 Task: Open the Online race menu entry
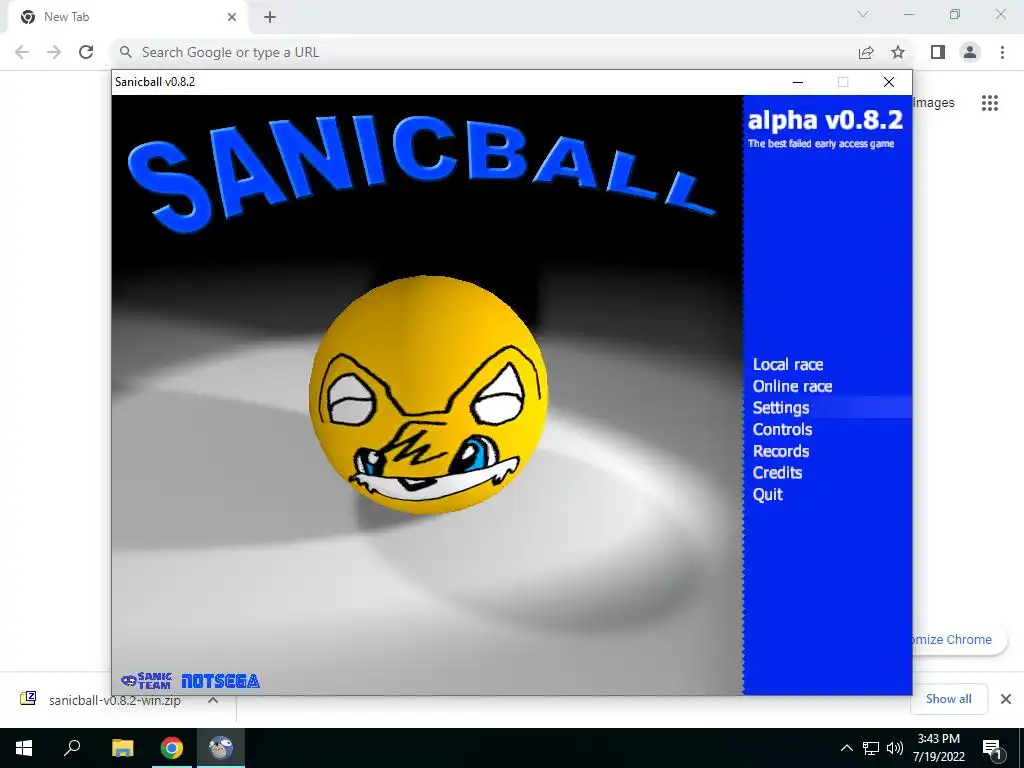click(x=792, y=386)
